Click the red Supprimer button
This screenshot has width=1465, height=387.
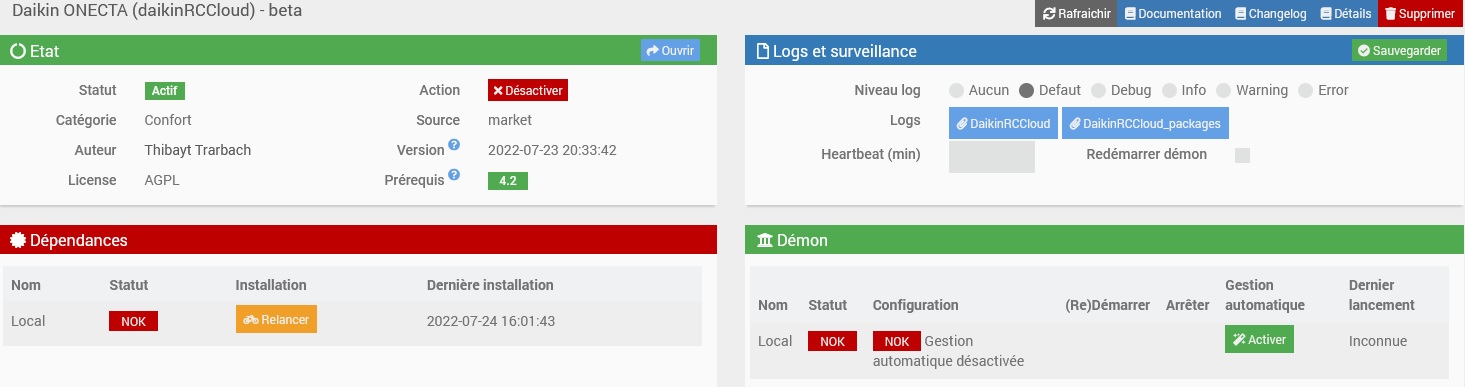click(1421, 14)
